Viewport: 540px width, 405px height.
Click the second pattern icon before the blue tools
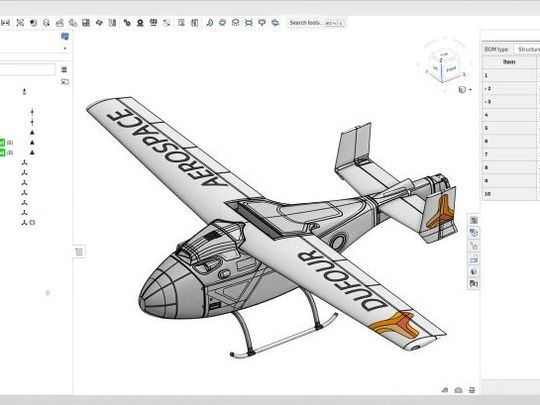coord(195,23)
